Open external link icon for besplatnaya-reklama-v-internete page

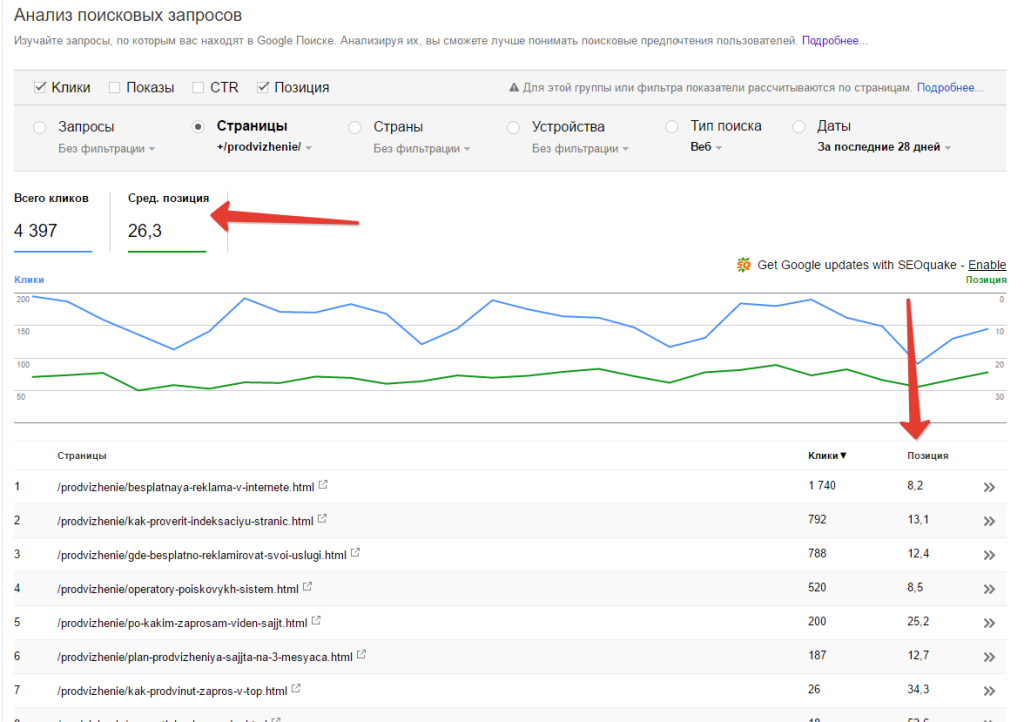[323, 485]
